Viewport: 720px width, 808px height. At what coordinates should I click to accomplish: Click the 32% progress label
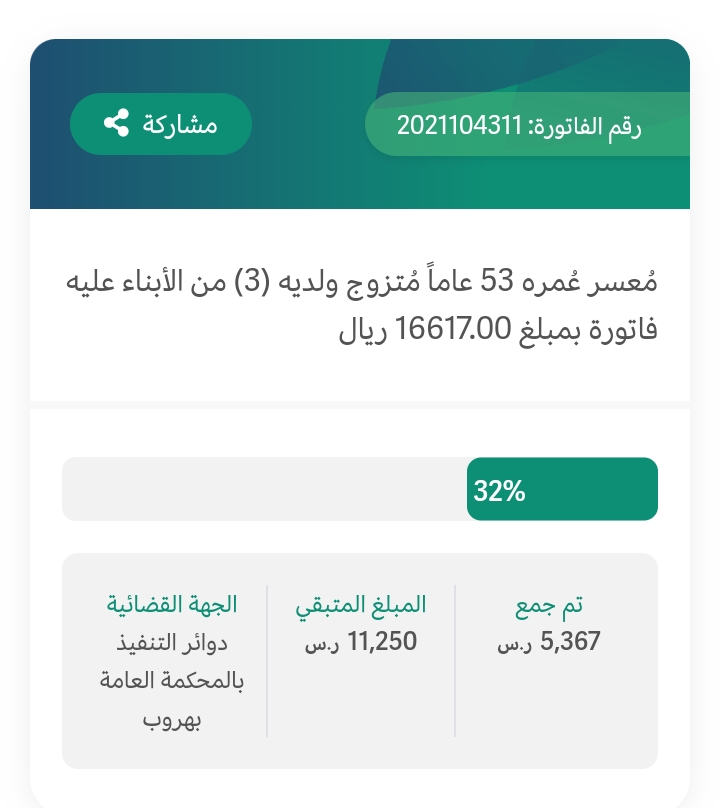click(x=499, y=491)
